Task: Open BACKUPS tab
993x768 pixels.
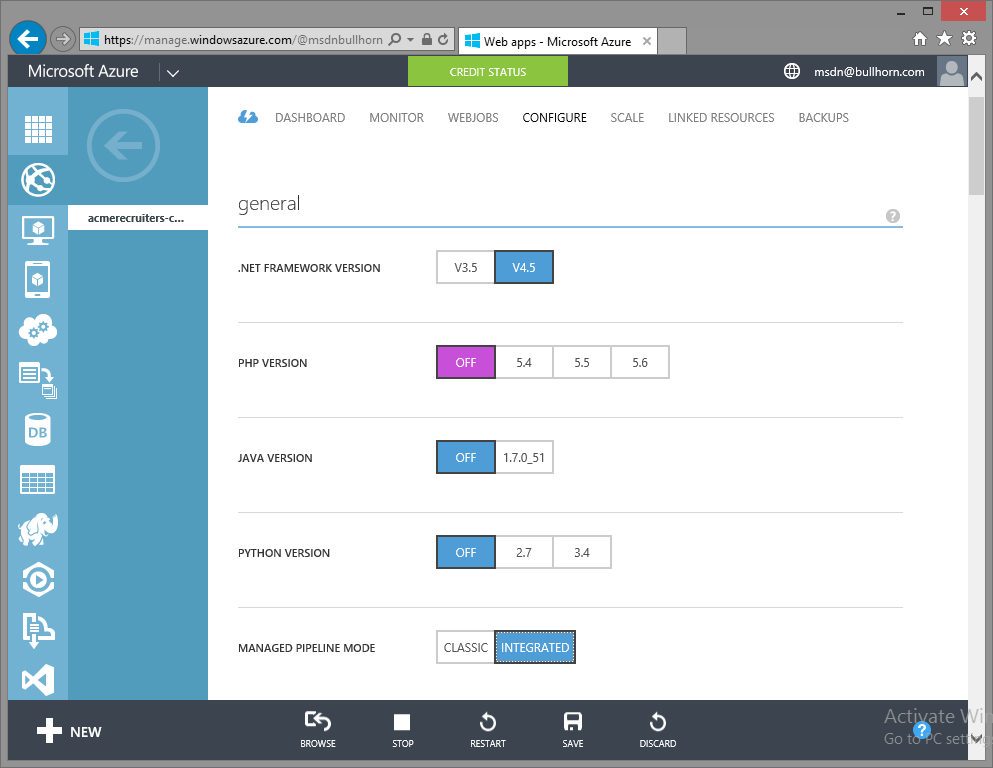Action: pos(823,118)
